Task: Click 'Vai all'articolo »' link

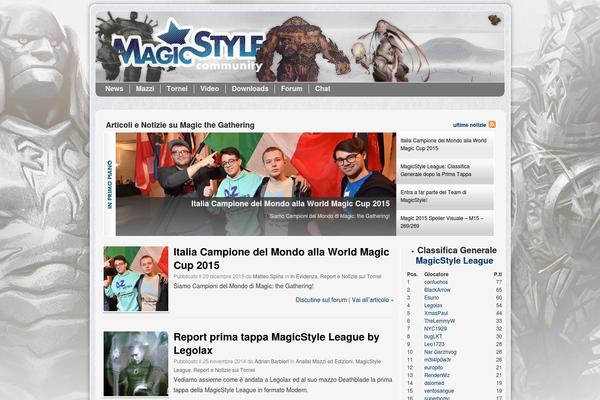Action: [x=373, y=300]
